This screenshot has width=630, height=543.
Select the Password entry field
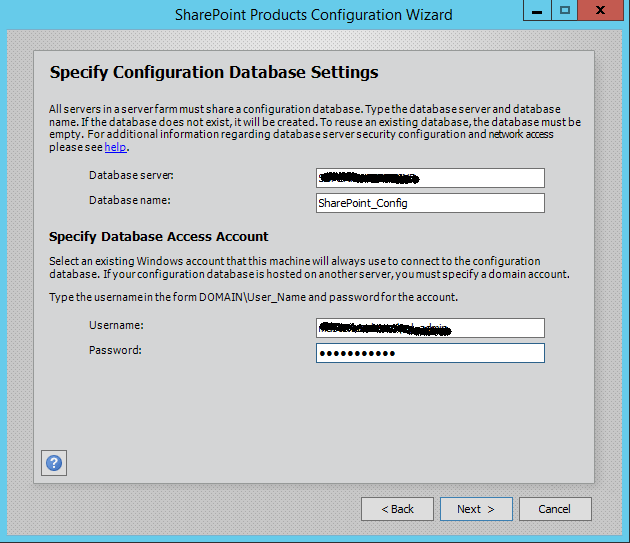coord(430,353)
